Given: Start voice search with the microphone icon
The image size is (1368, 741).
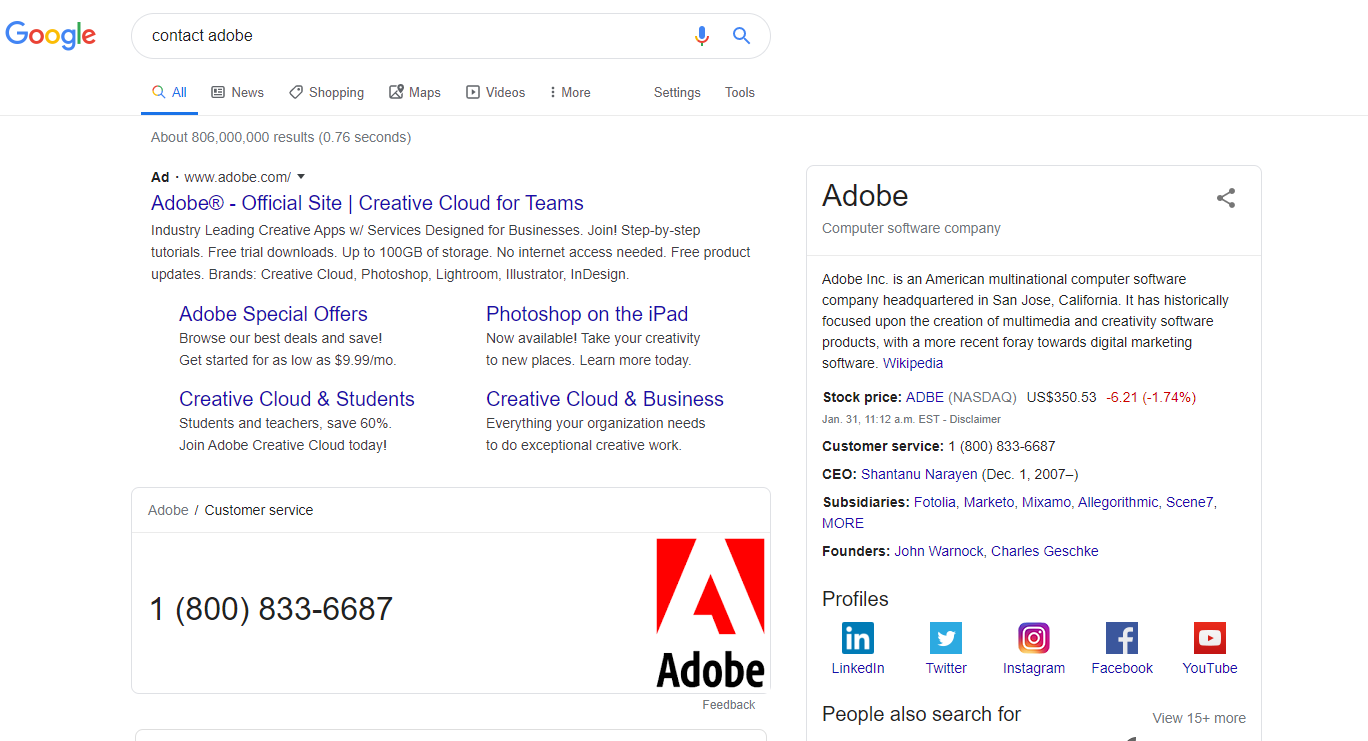Looking at the screenshot, I should tap(702, 36).
